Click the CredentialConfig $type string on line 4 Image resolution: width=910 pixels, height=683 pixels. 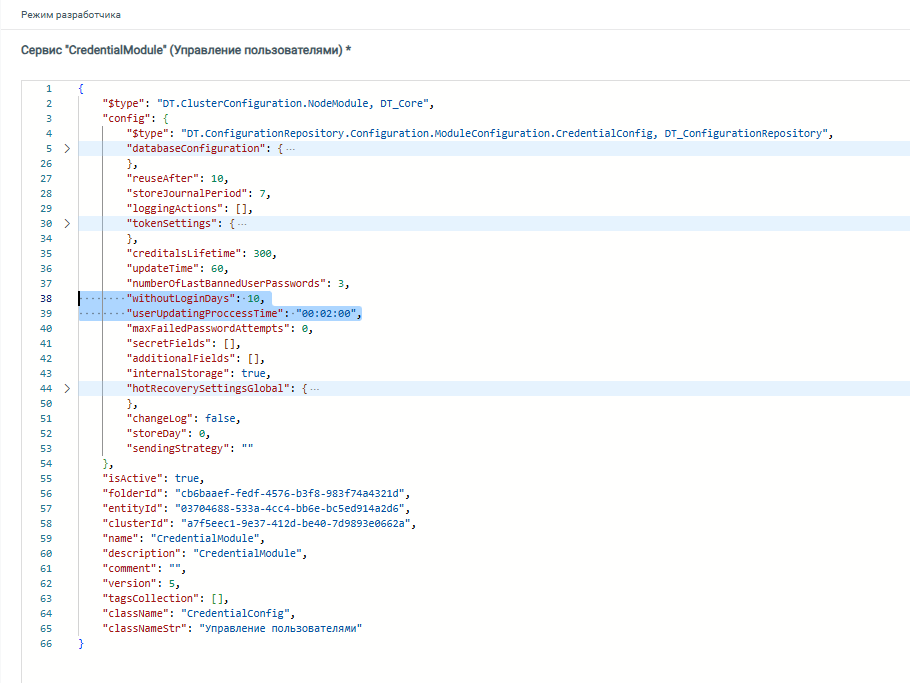click(504, 133)
